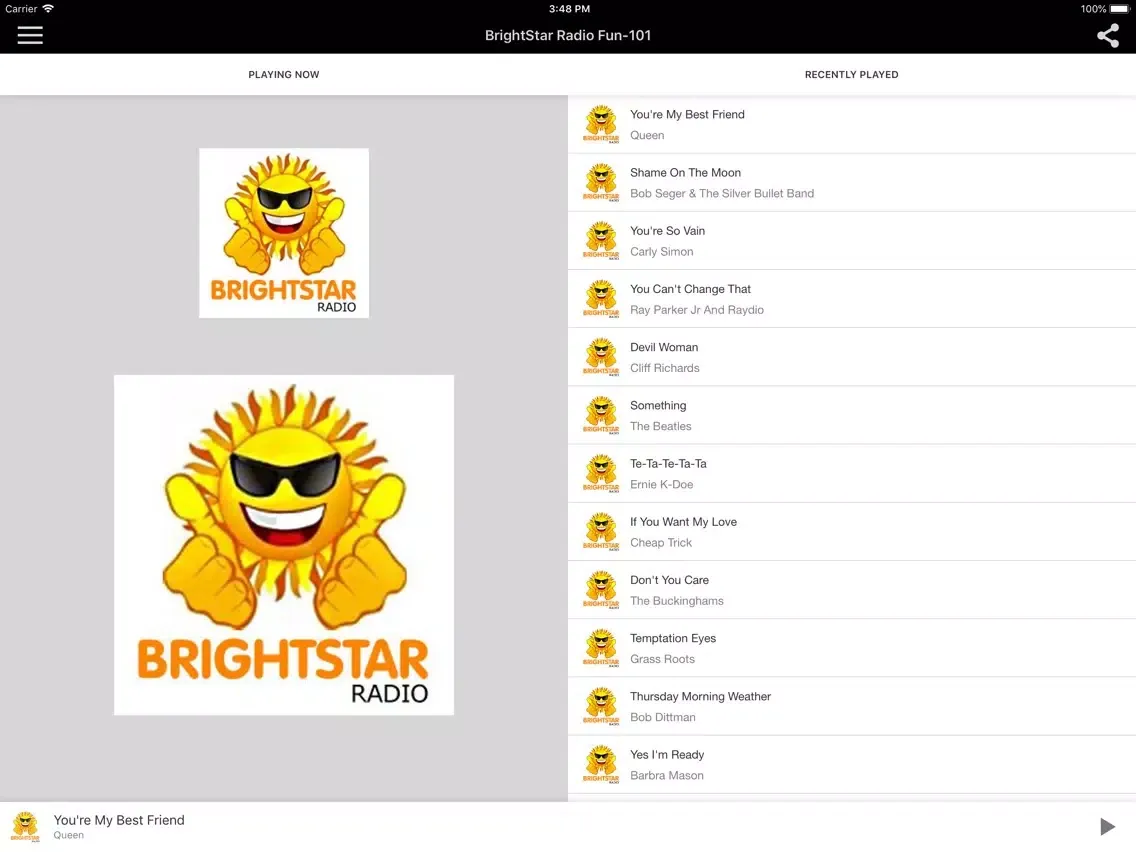Click artist Bob Seger & The Silver Bullet Band
Screen dimensions: 1136x852
pyautogui.click(x=722, y=193)
